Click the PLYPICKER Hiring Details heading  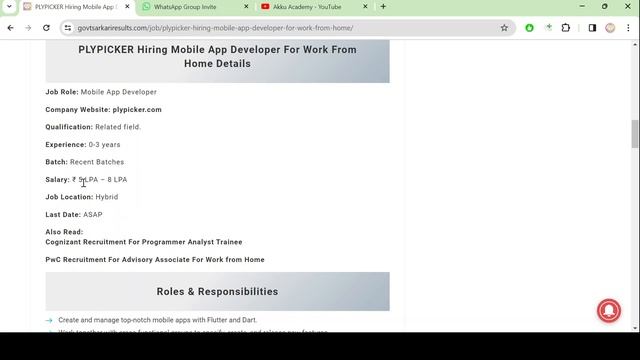(x=218, y=56)
